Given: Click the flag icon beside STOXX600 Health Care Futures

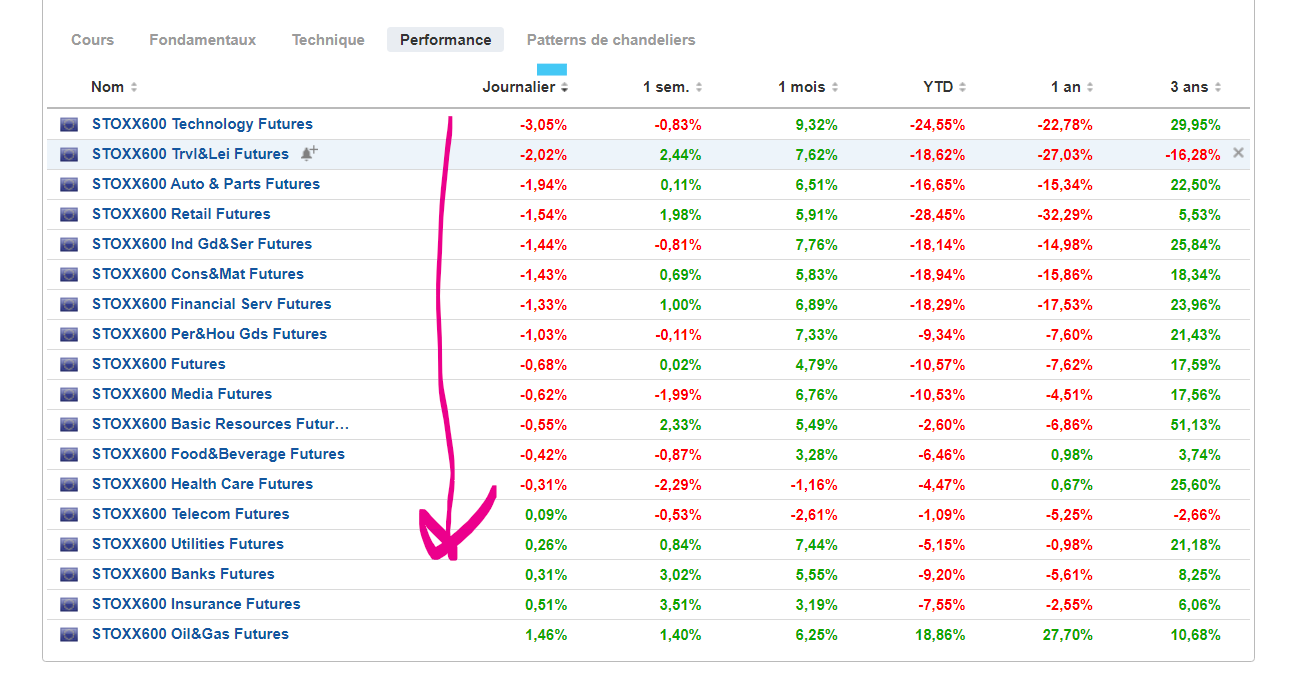Looking at the screenshot, I should (x=69, y=485).
